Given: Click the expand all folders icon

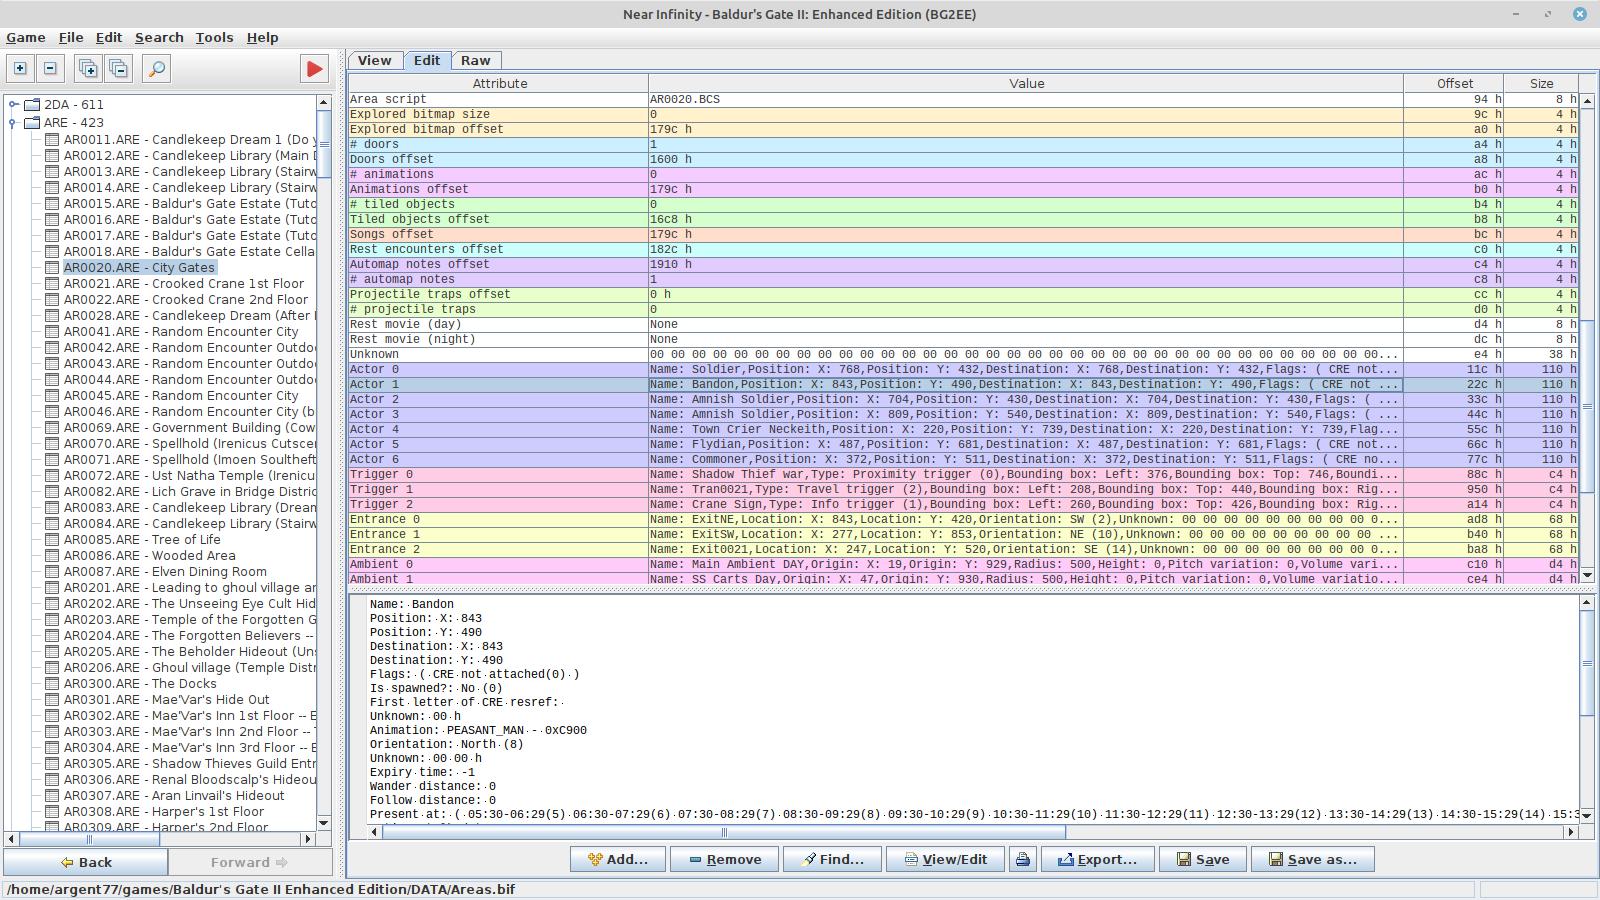Looking at the screenshot, I should [88, 68].
